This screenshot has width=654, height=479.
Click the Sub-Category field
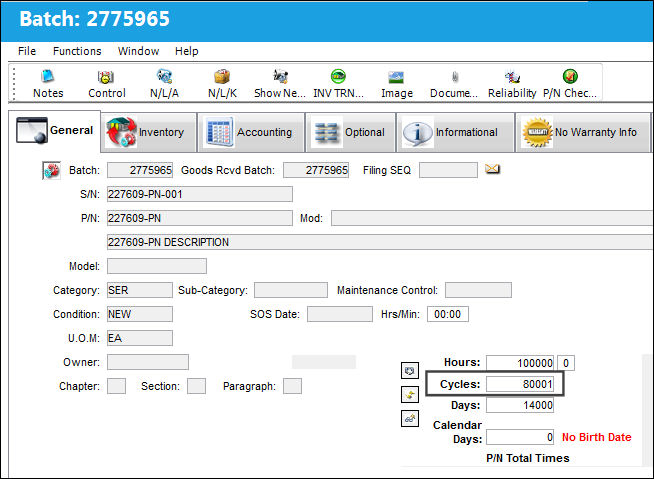pos(291,290)
